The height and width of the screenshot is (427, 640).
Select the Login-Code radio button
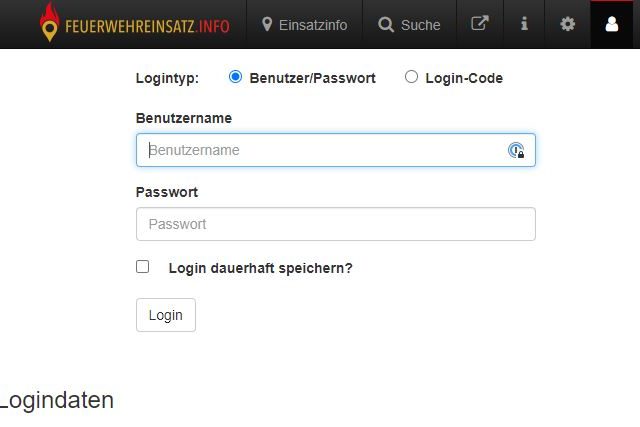pos(411,77)
